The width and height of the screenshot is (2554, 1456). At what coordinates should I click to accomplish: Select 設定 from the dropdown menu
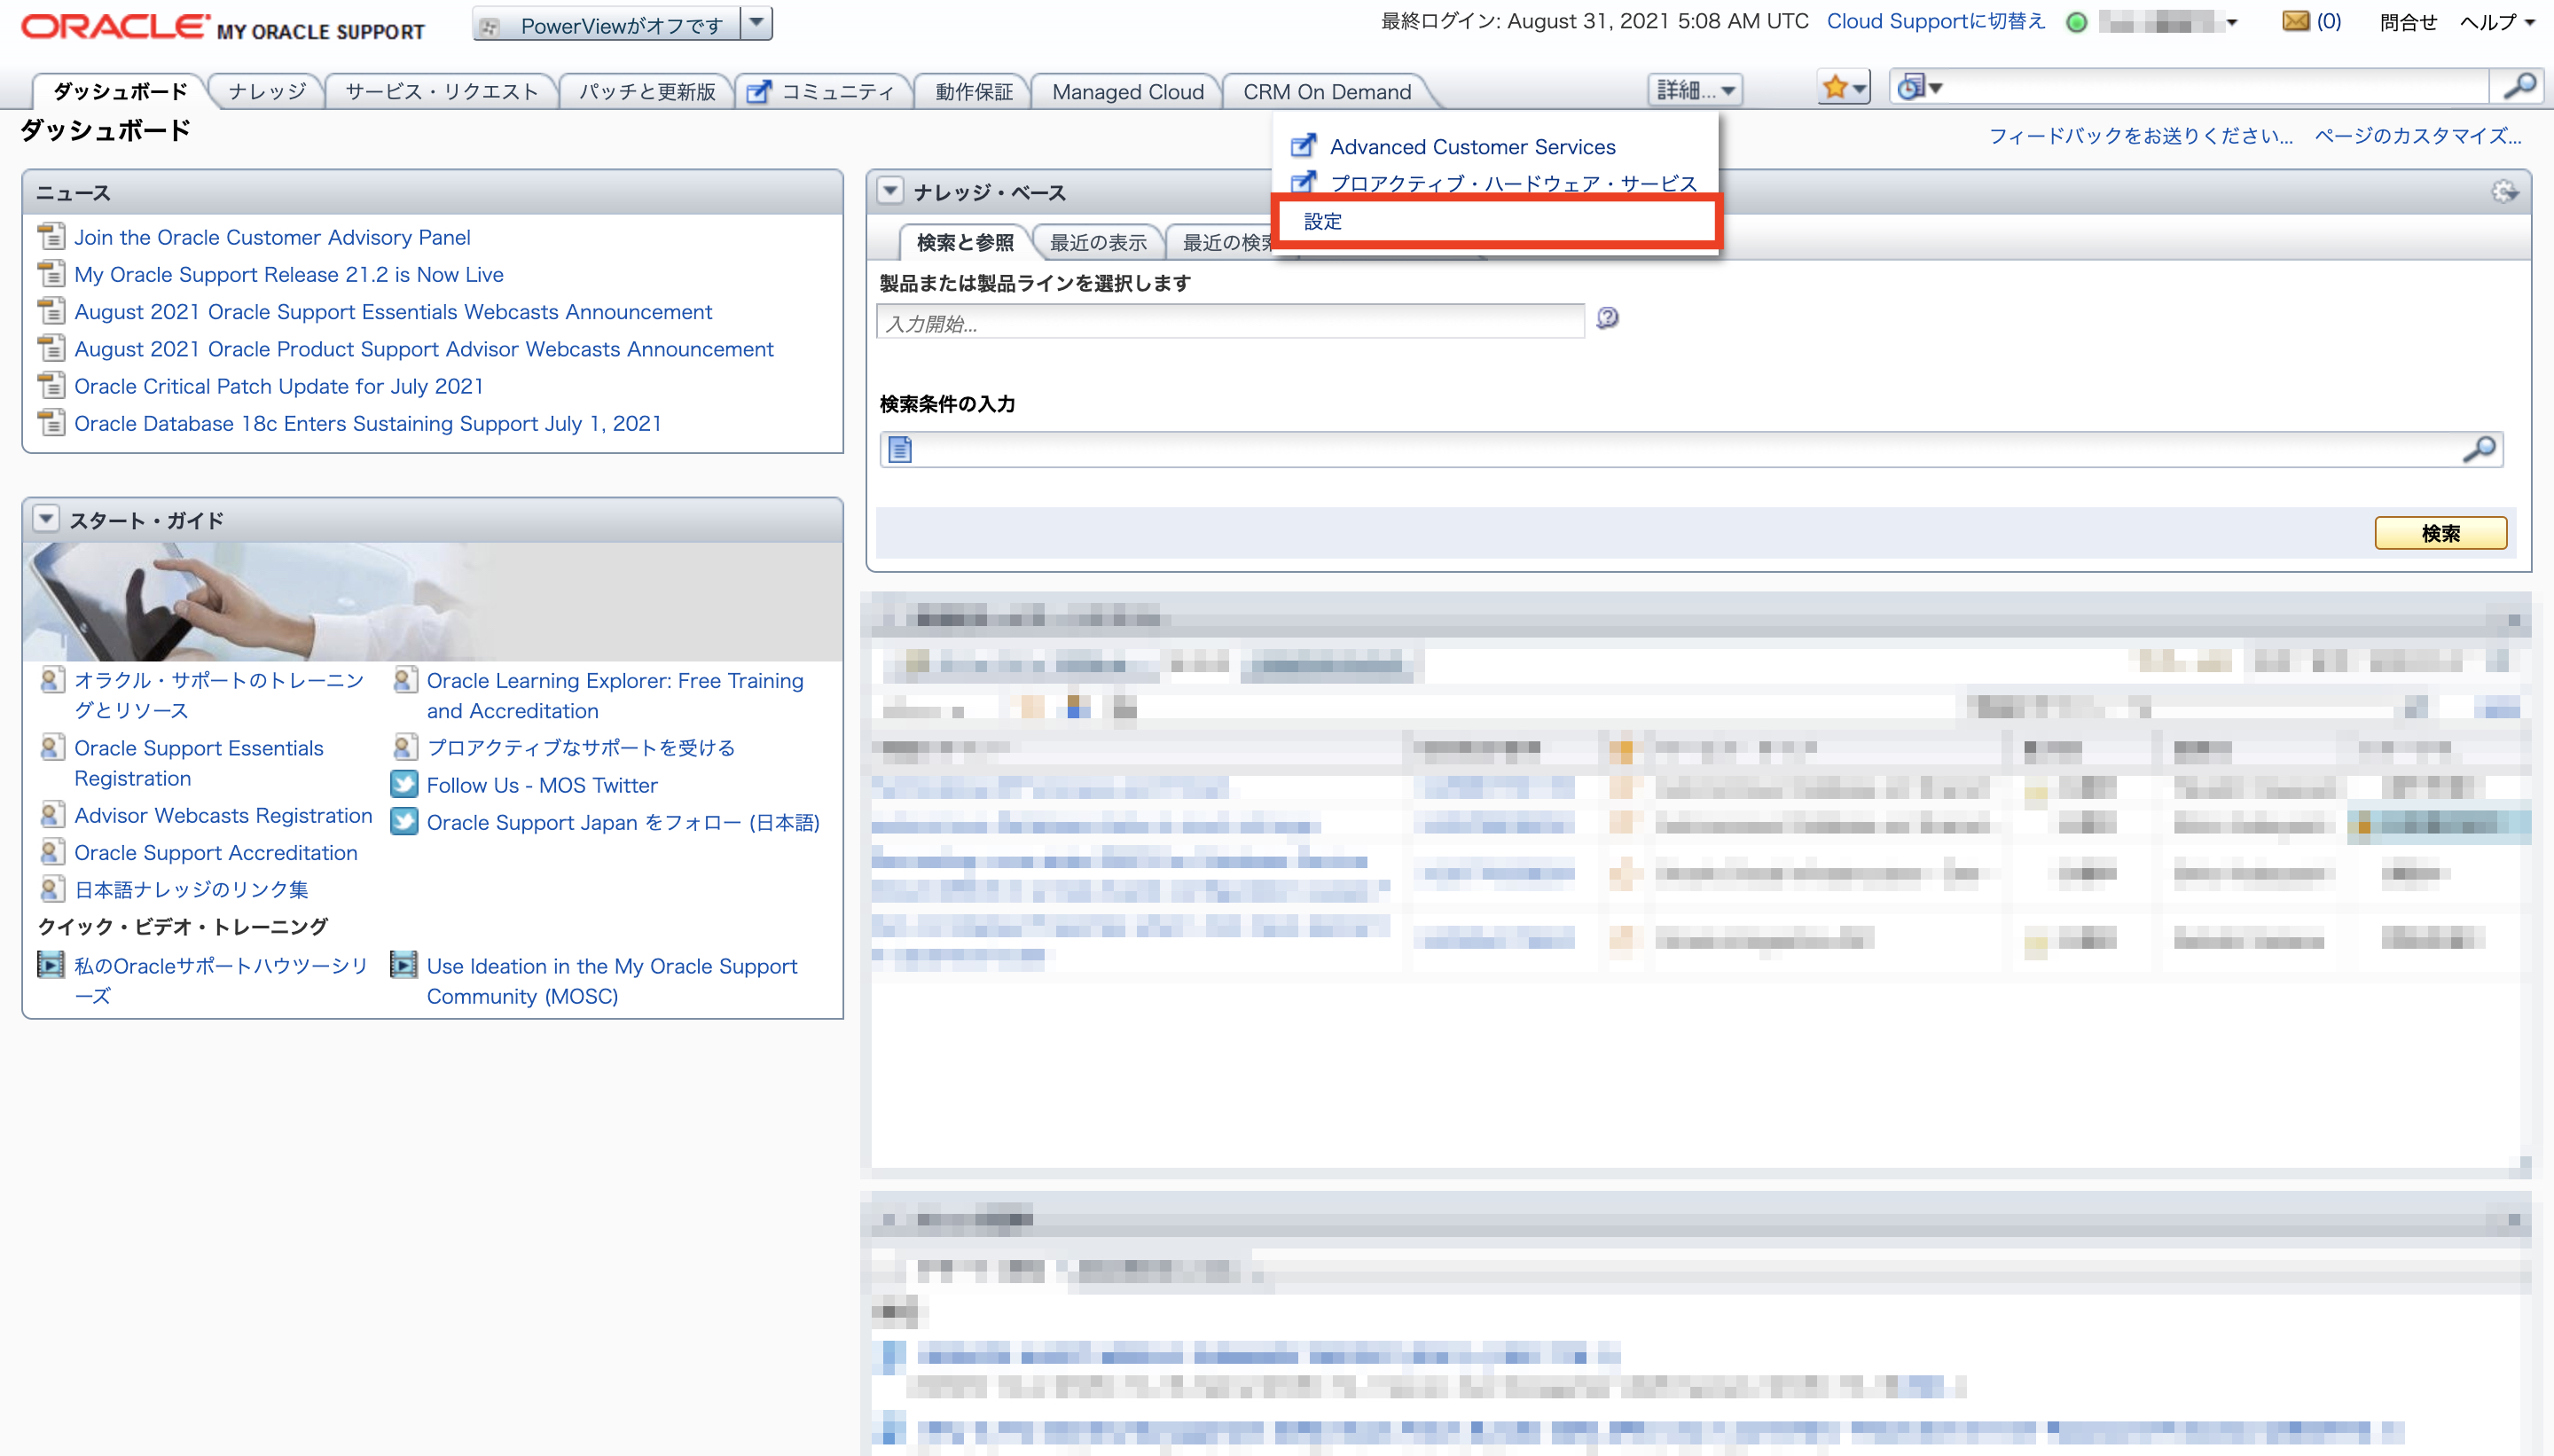(x=1323, y=221)
